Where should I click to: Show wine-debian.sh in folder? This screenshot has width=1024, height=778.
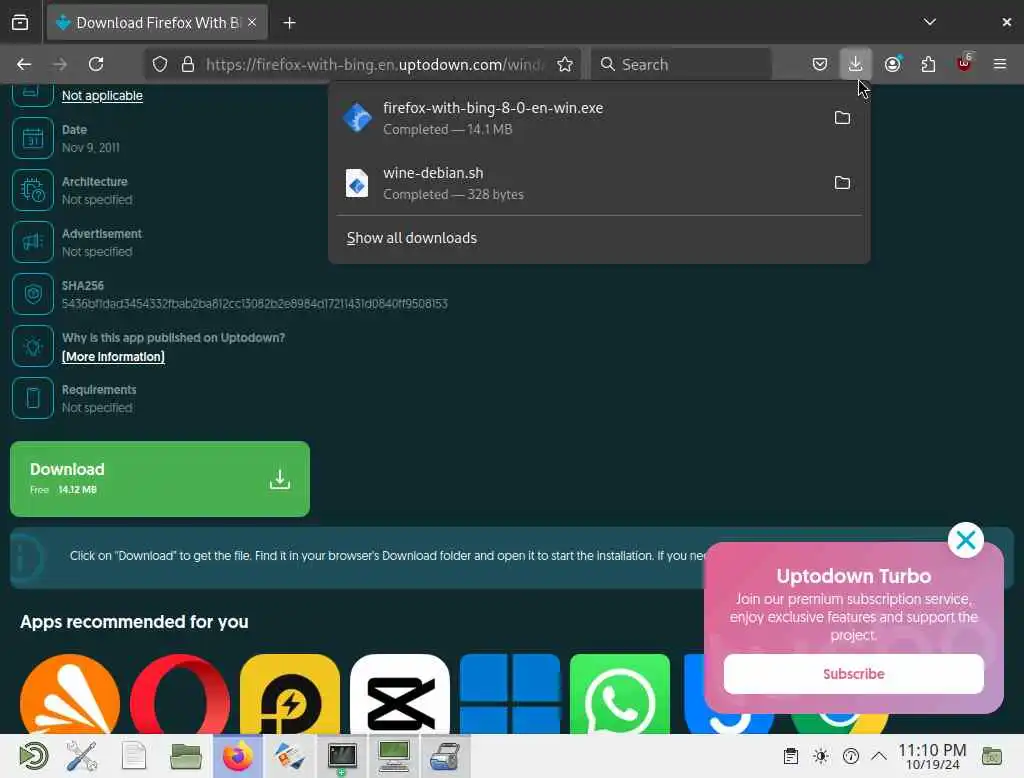842,183
